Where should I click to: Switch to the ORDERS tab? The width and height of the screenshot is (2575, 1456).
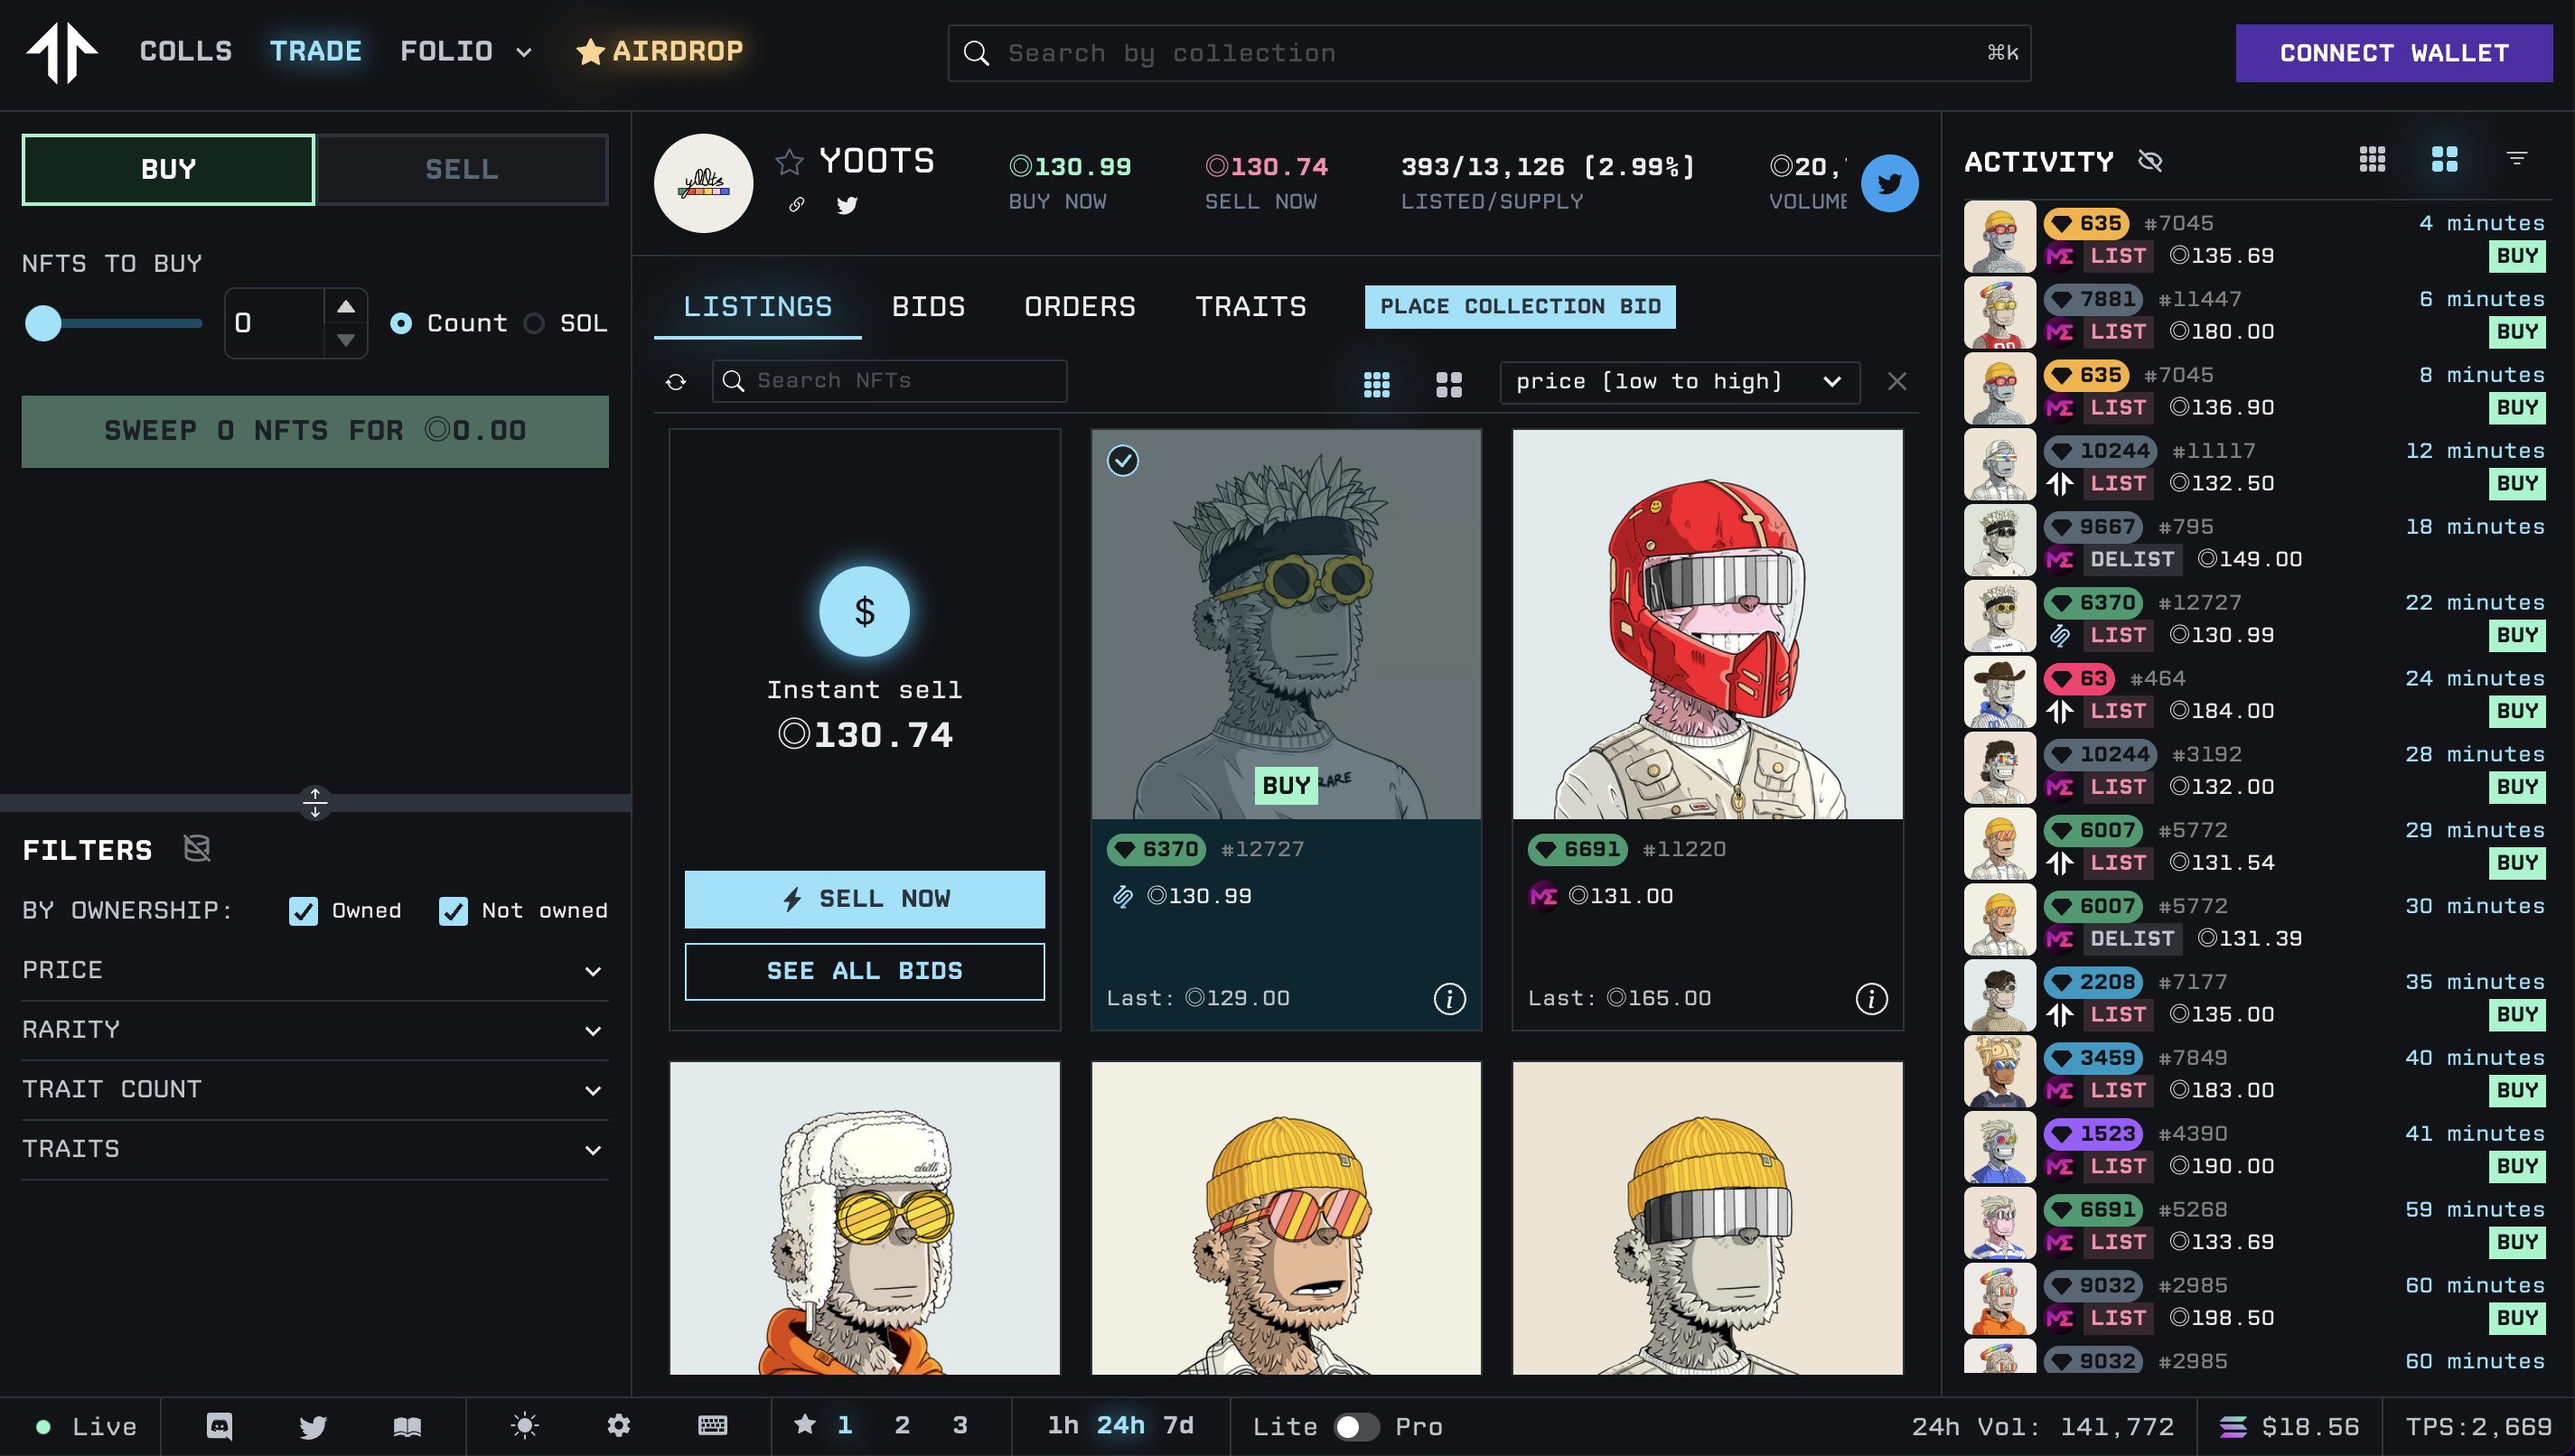click(1080, 307)
